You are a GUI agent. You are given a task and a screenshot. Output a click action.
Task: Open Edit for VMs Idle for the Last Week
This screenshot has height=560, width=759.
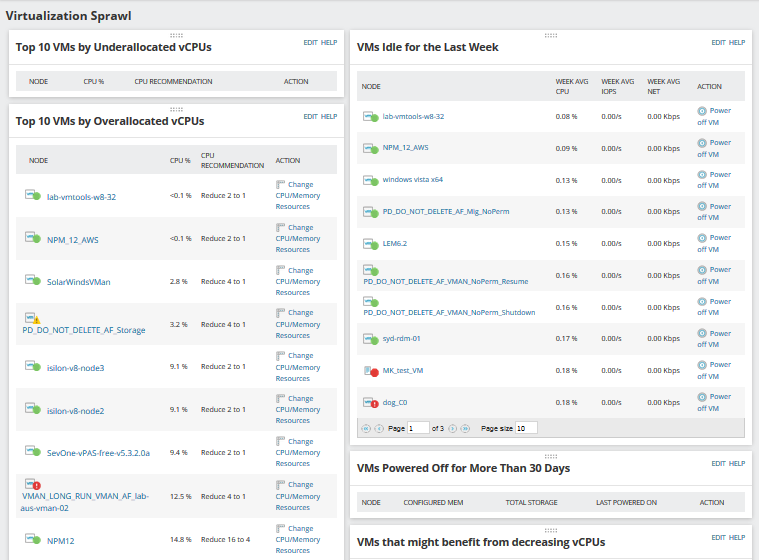point(718,43)
